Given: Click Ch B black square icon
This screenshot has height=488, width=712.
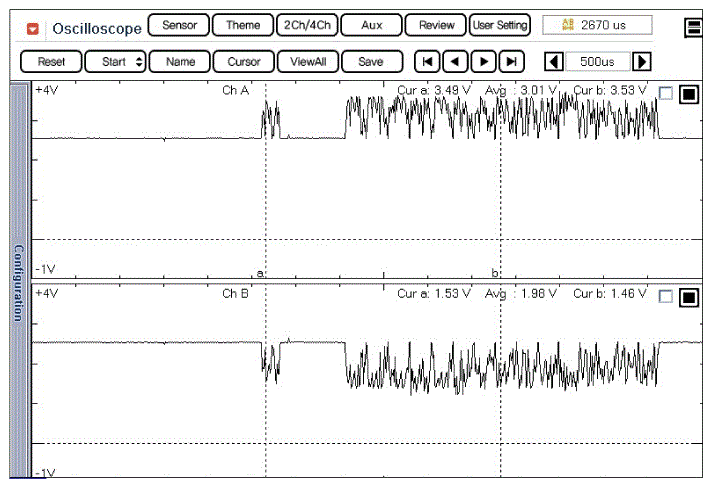Looking at the screenshot, I should 688,297.
